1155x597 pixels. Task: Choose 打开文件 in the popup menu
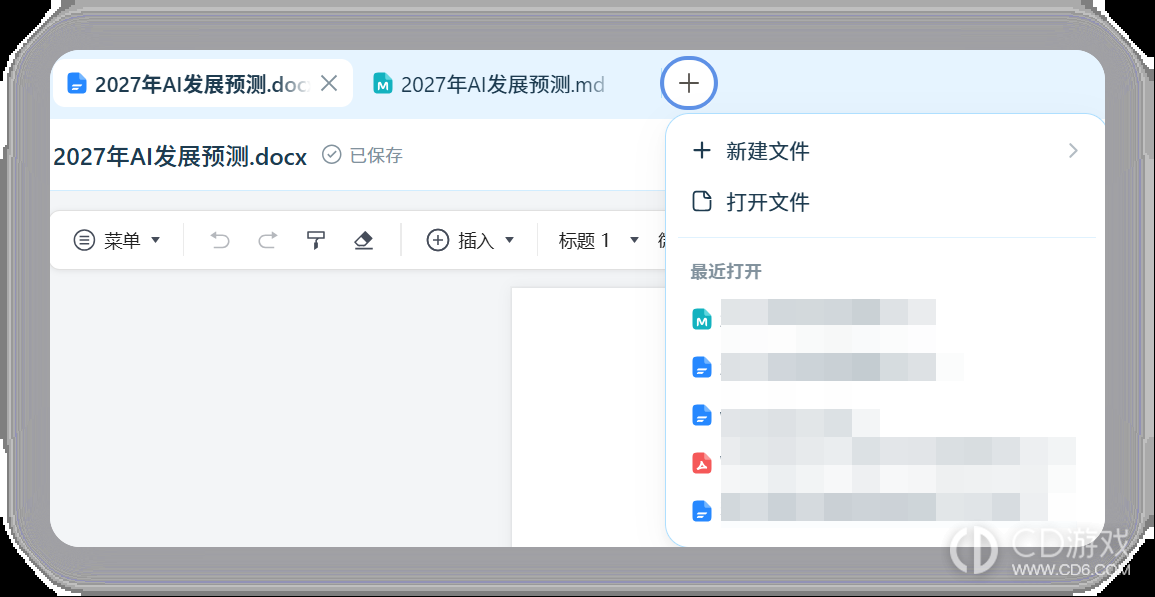(x=885, y=201)
